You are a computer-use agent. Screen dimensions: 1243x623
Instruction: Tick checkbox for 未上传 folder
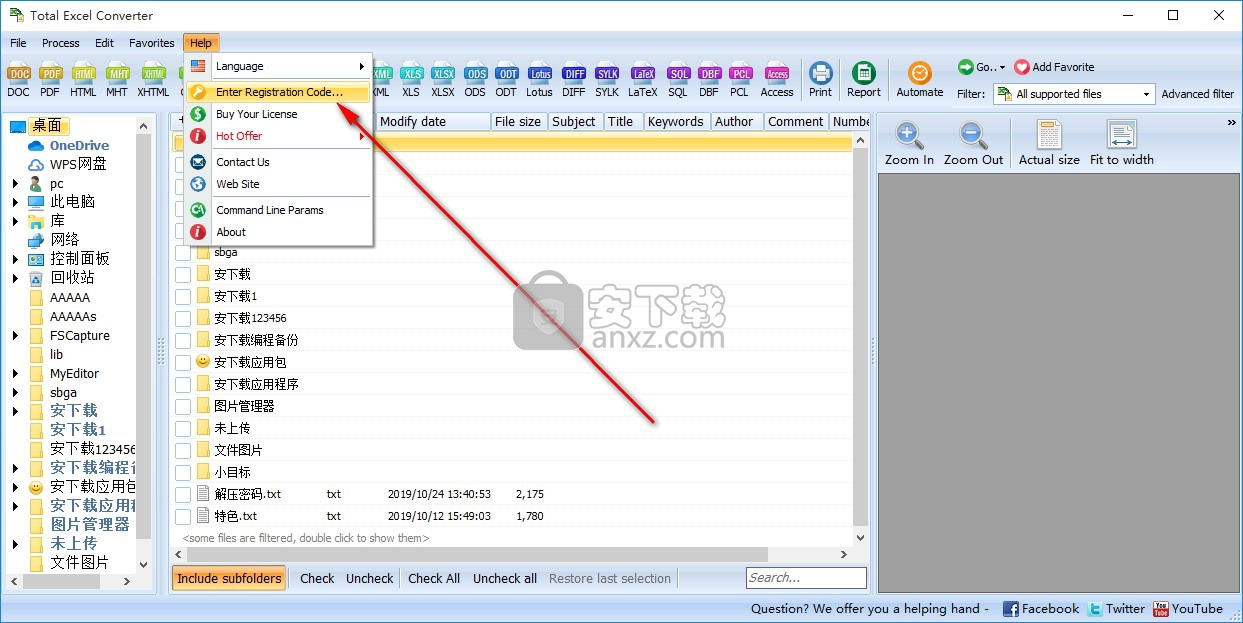pyautogui.click(x=183, y=428)
